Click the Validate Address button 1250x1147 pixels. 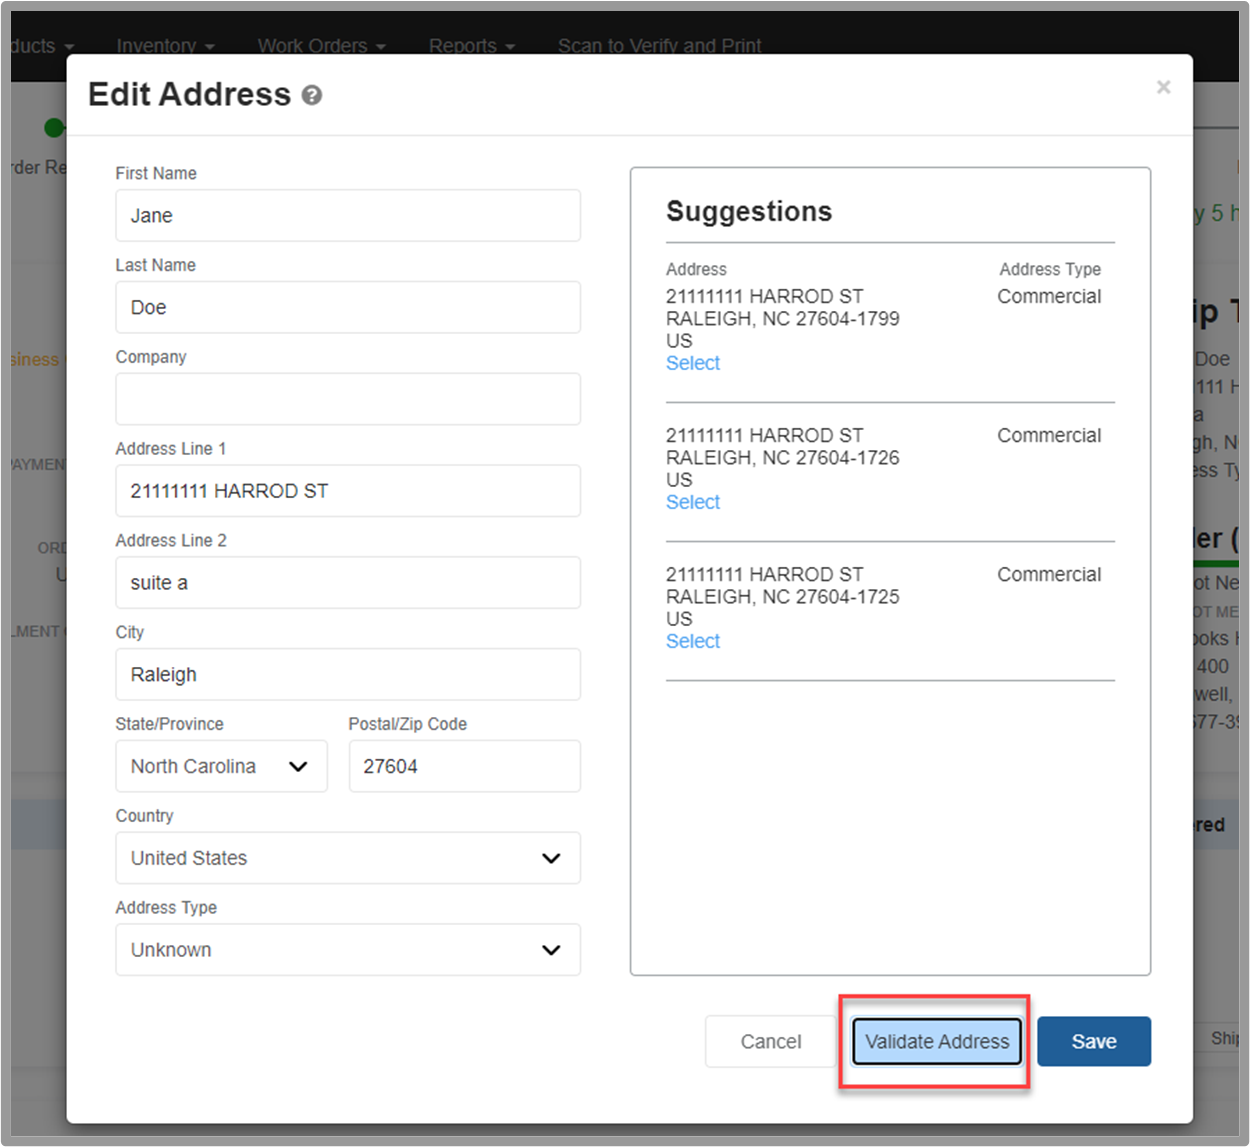(937, 1041)
